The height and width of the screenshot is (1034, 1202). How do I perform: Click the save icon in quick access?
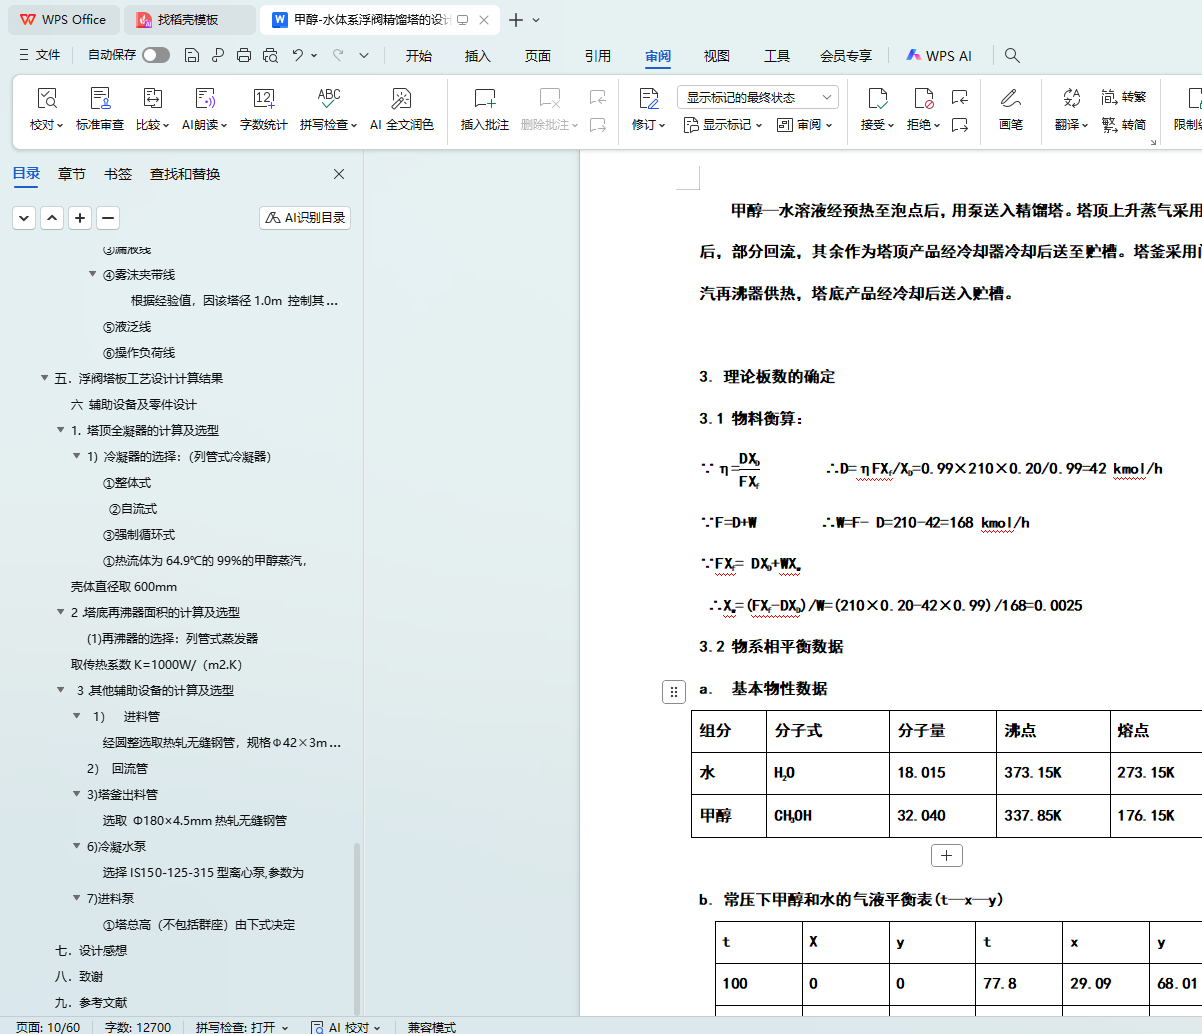(192, 55)
